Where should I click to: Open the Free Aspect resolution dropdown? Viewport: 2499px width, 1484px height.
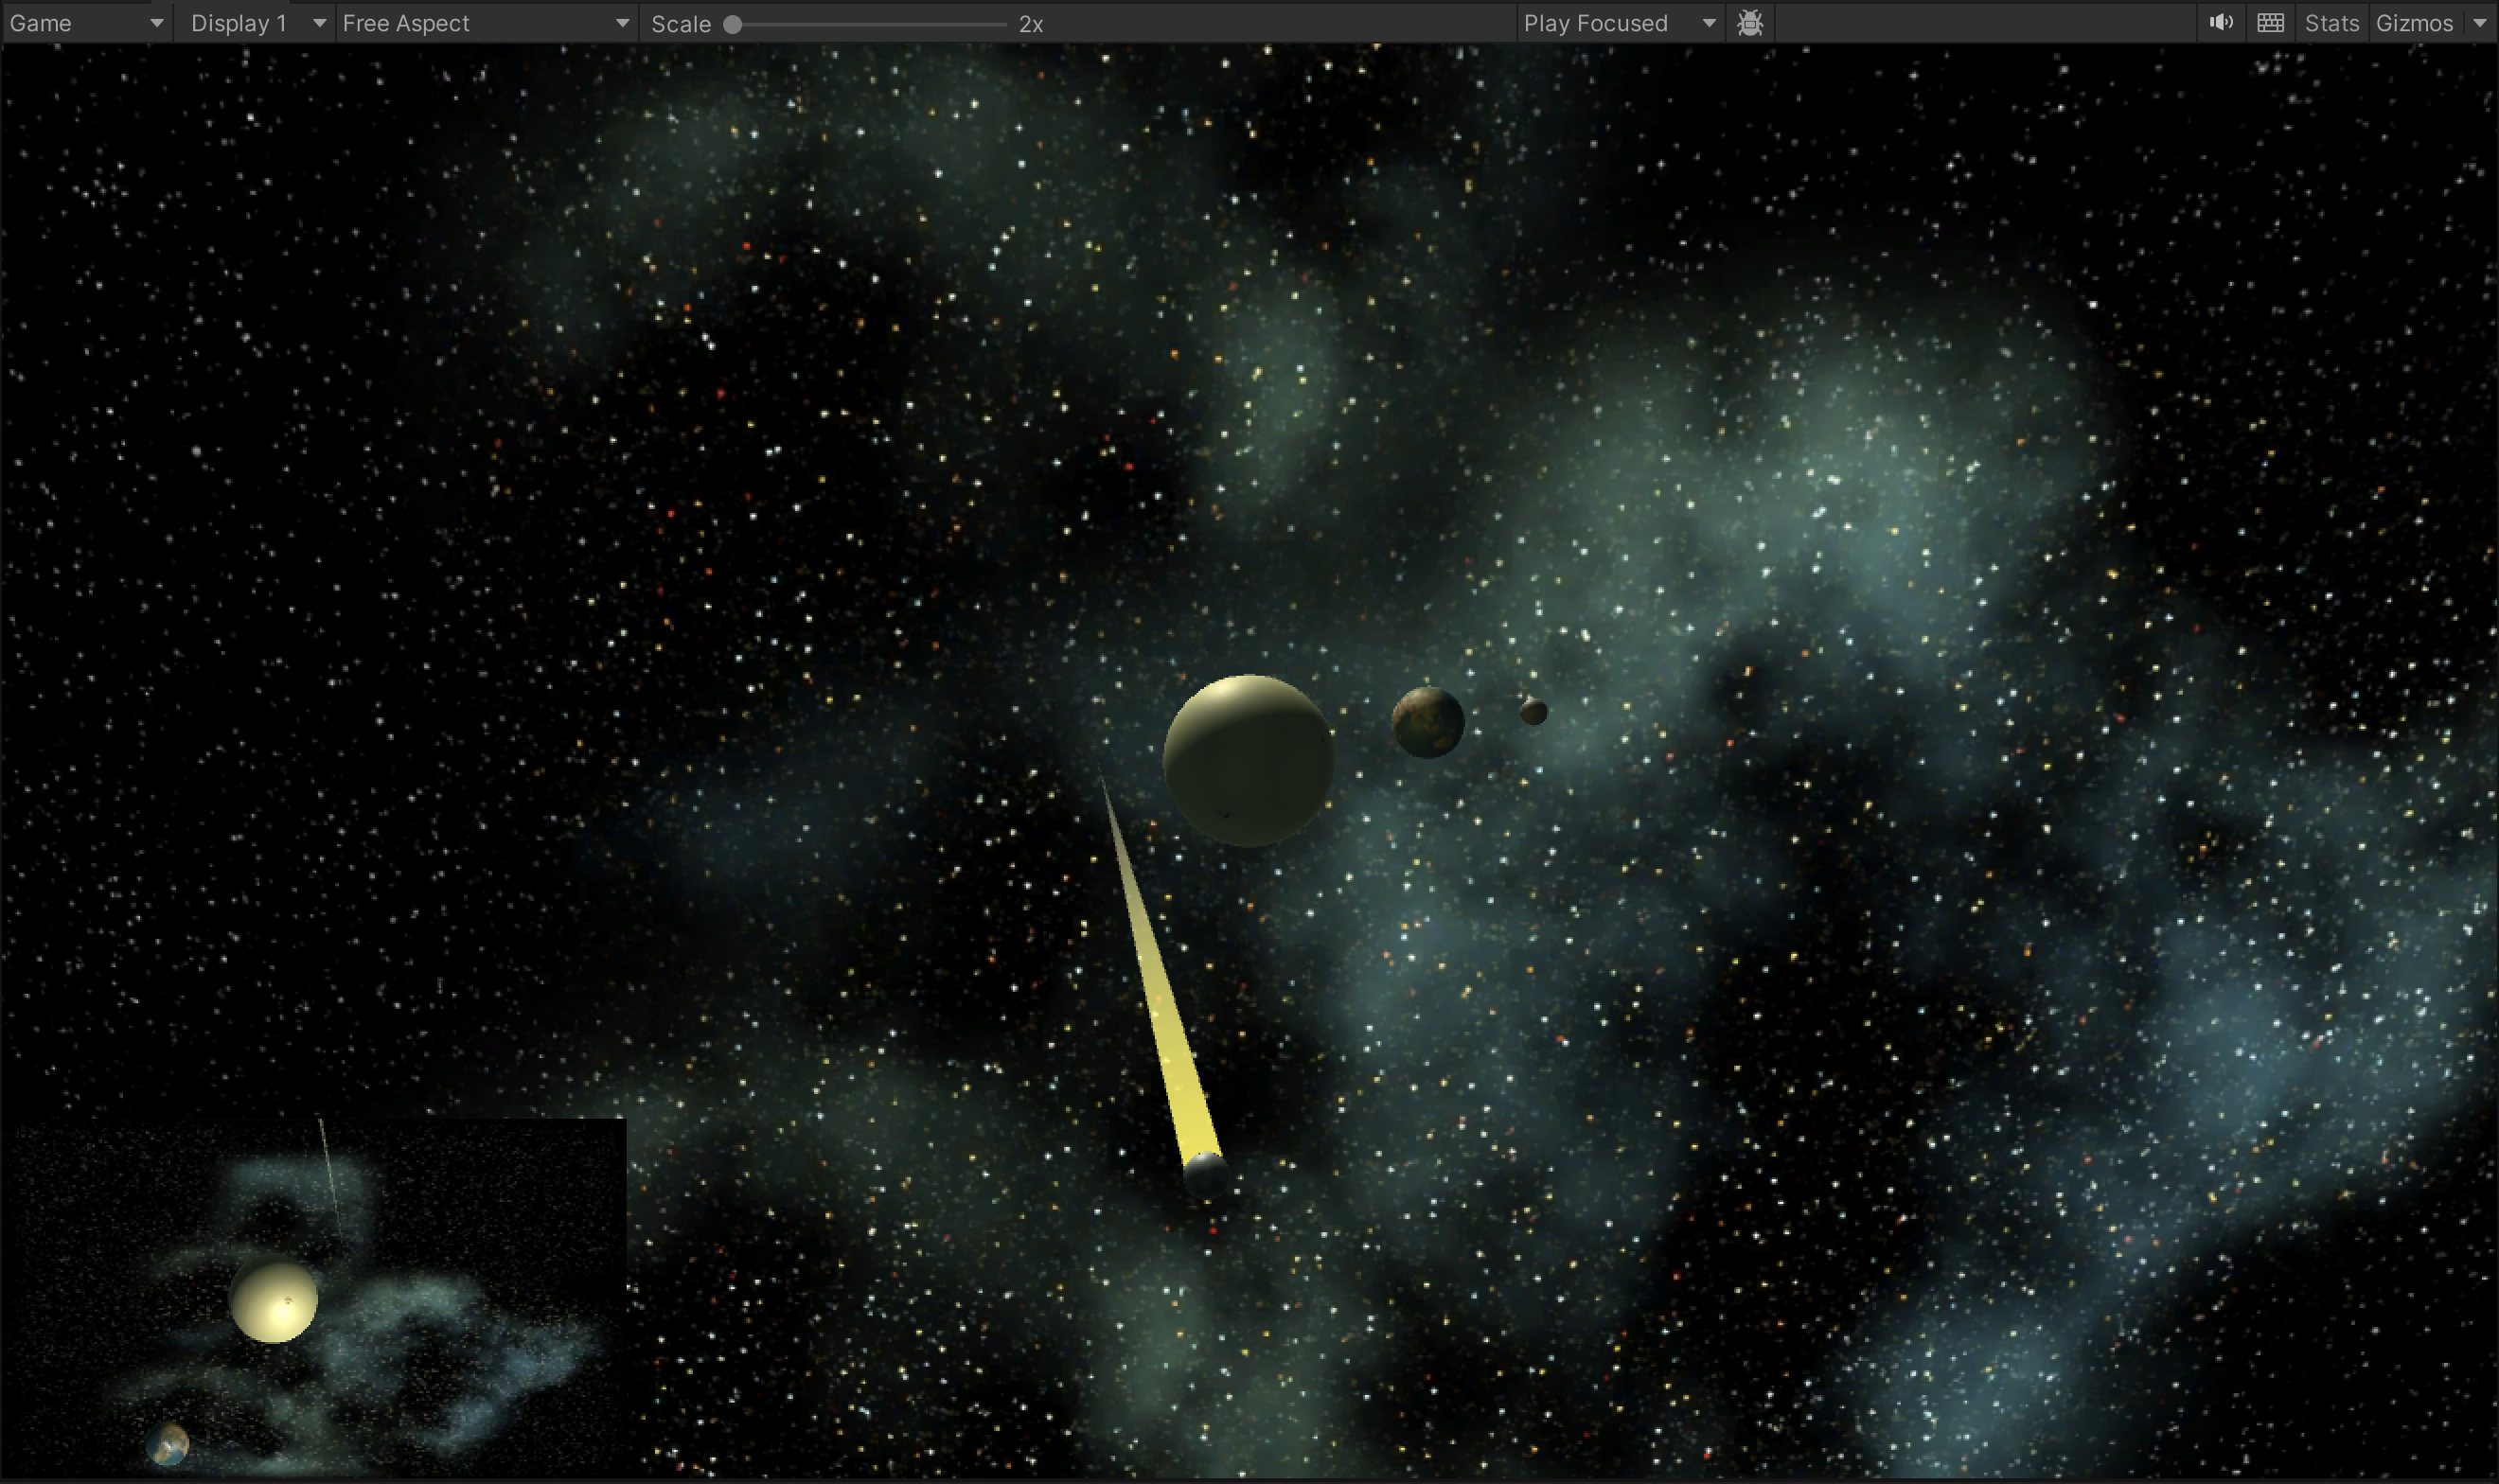point(486,23)
